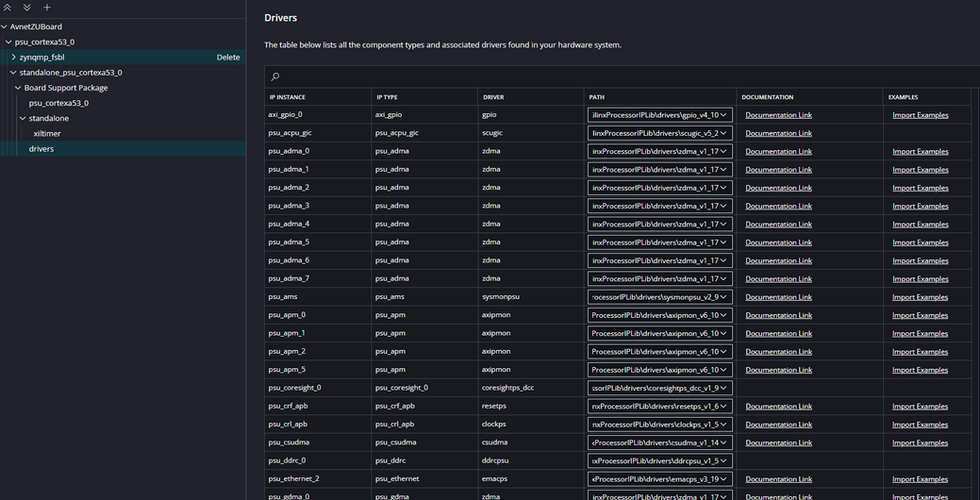Click the drivers search input field
The width and height of the screenshot is (980, 500).
coord(620,76)
